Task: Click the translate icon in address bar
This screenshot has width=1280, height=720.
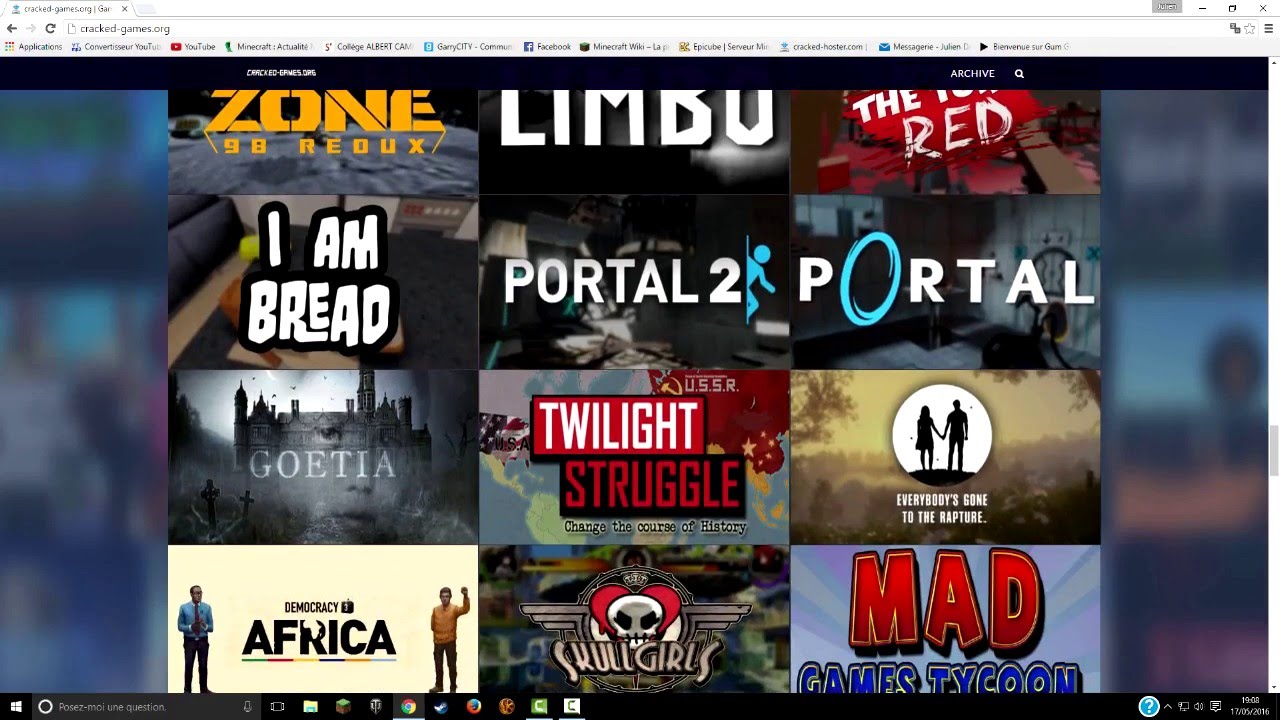Action: pyautogui.click(x=1235, y=28)
